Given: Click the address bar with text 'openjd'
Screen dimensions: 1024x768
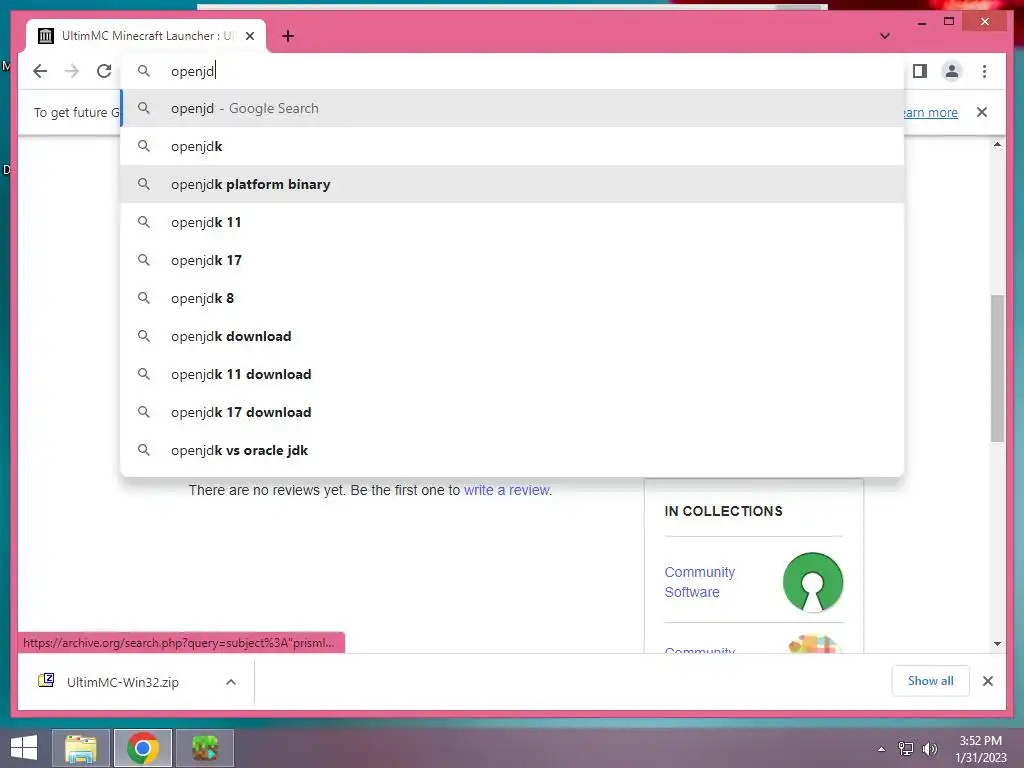Looking at the screenshot, I should click(x=513, y=71).
